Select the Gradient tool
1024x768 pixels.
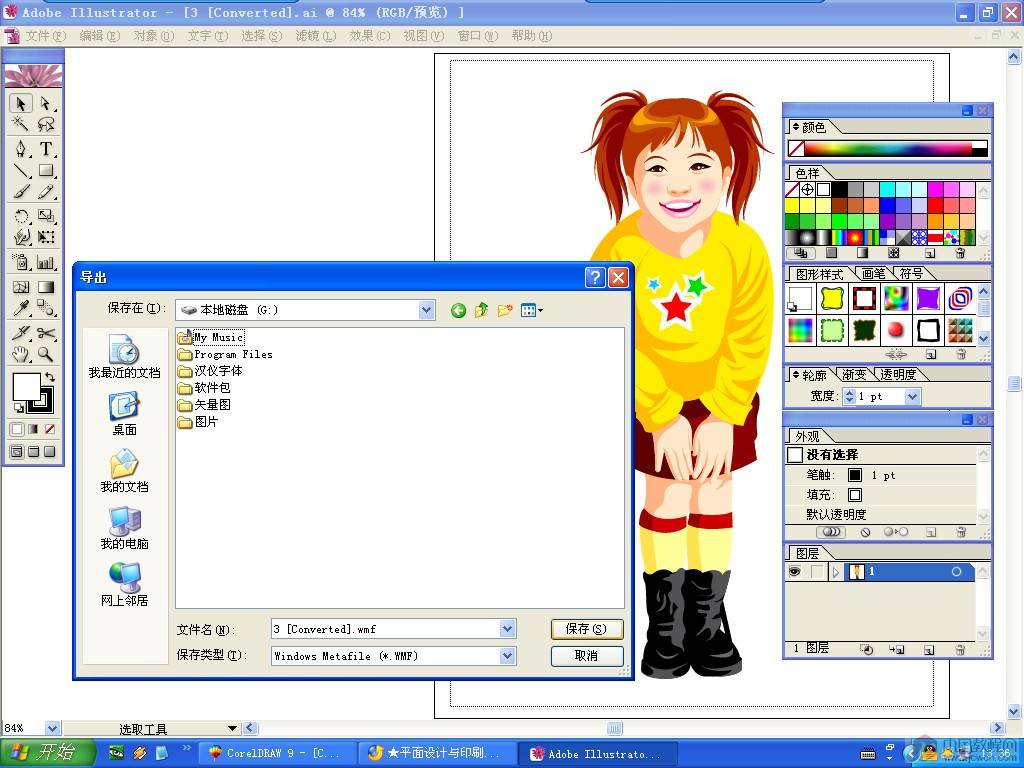point(45,287)
